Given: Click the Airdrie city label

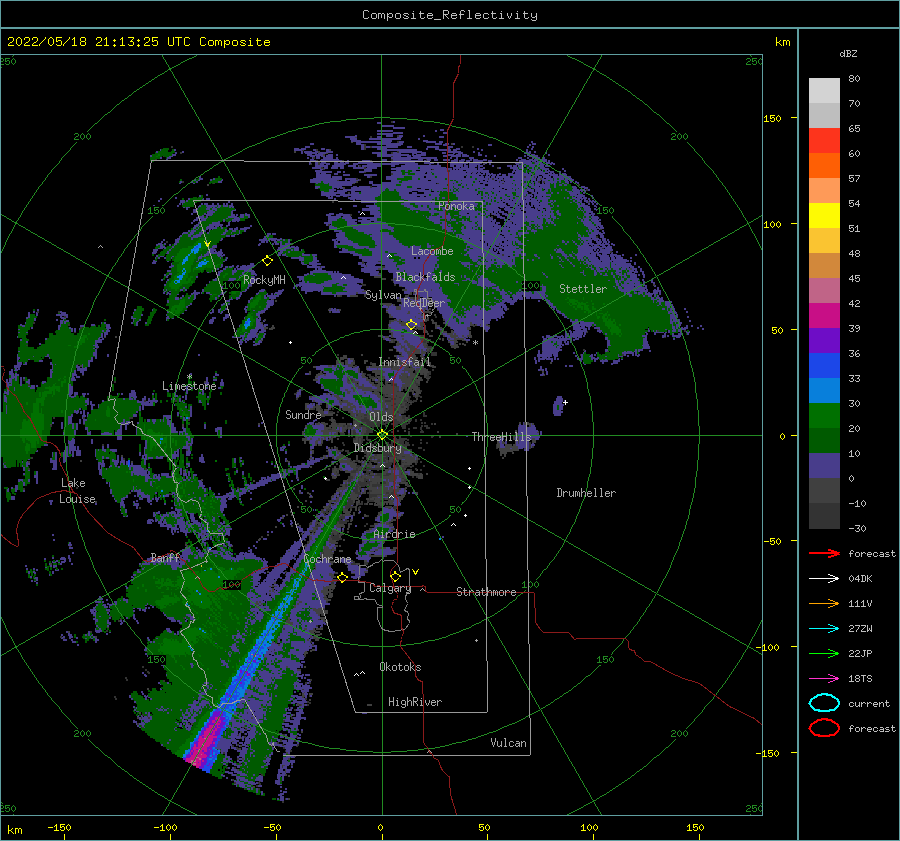Looking at the screenshot, I should (394, 534).
